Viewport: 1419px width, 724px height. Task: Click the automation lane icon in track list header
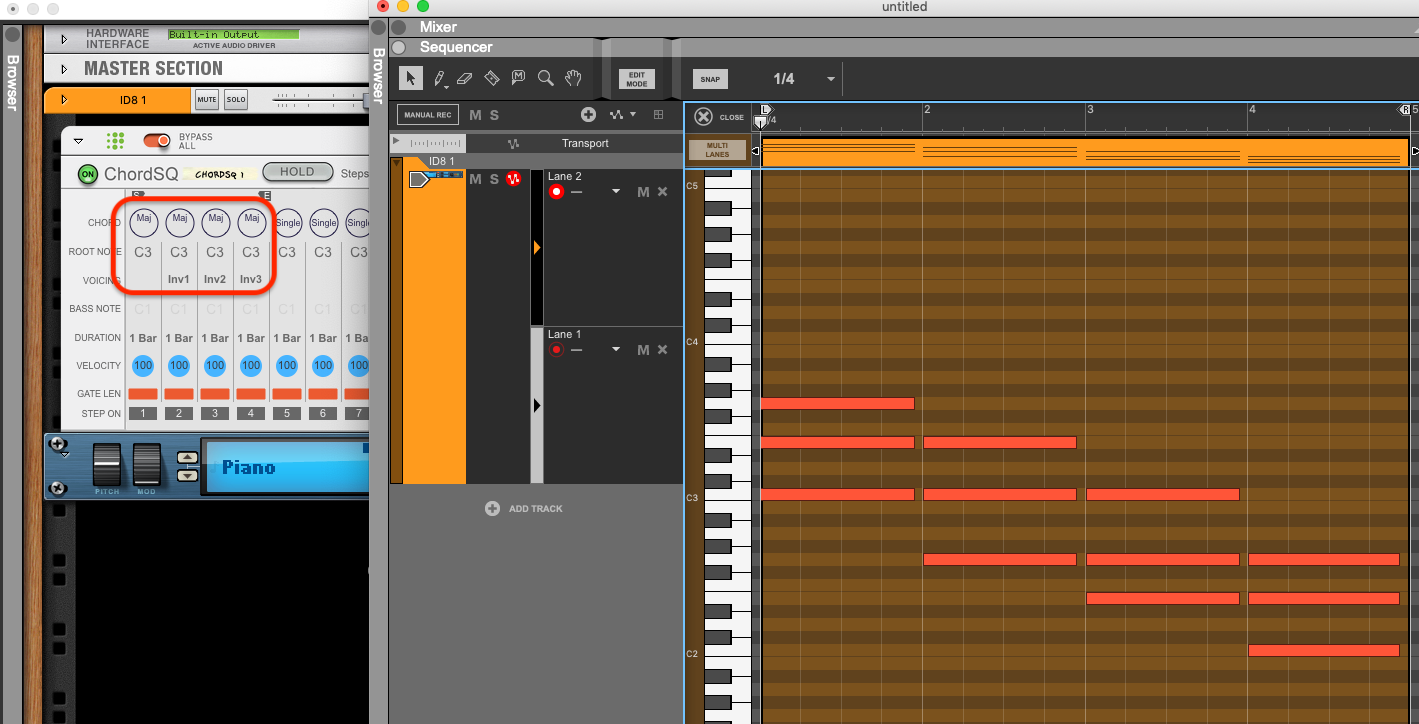(616, 115)
